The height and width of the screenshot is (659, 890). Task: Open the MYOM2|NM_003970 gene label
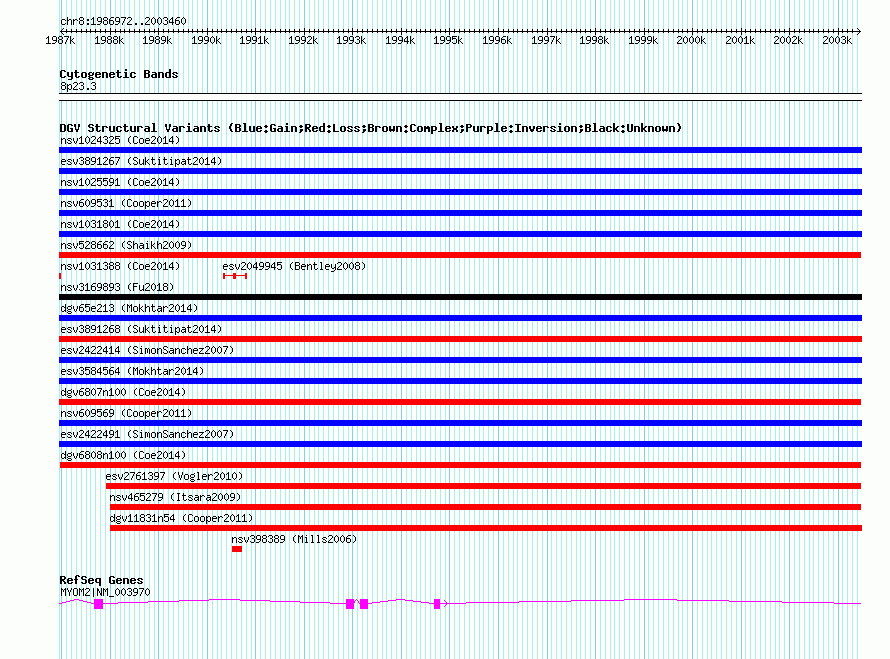(105, 592)
